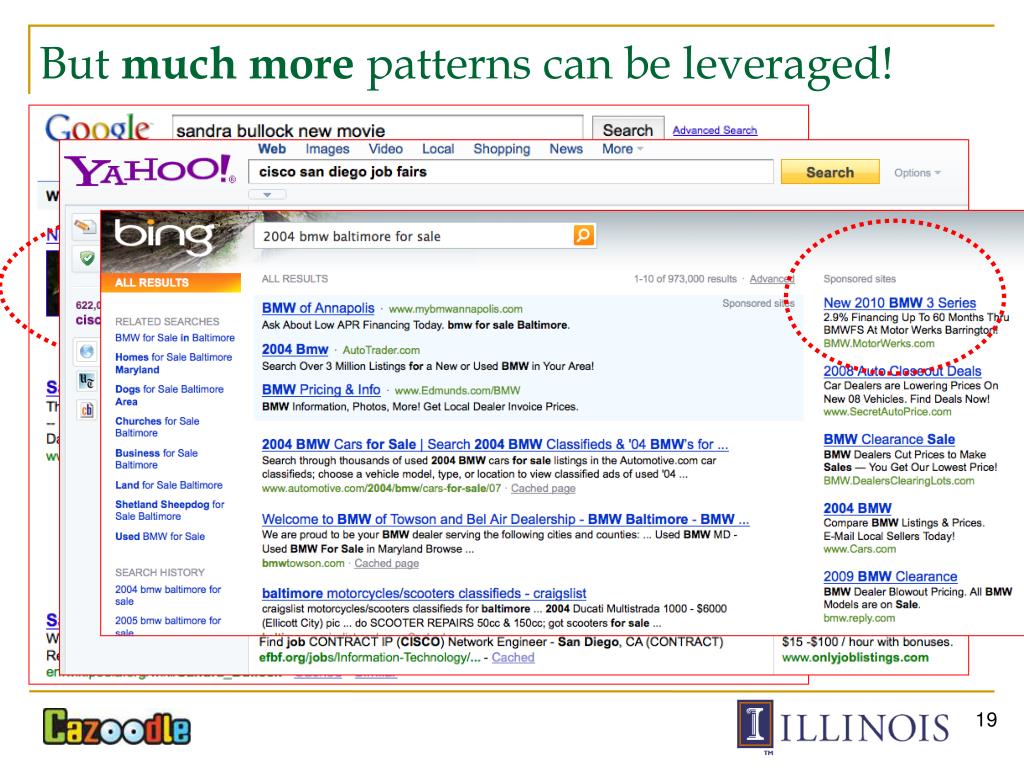Click the Bing orange search magnifier icon
The height and width of the screenshot is (768, 1024).
click(x=584, y=235)
